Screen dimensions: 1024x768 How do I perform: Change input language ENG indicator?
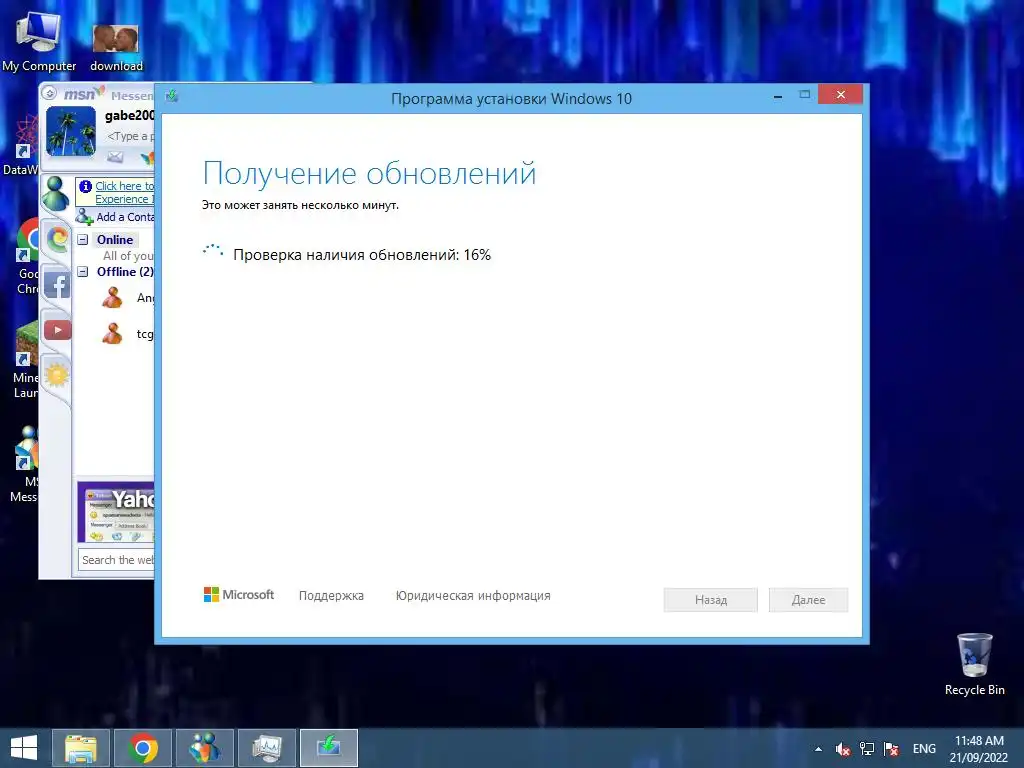pos(924,749)
